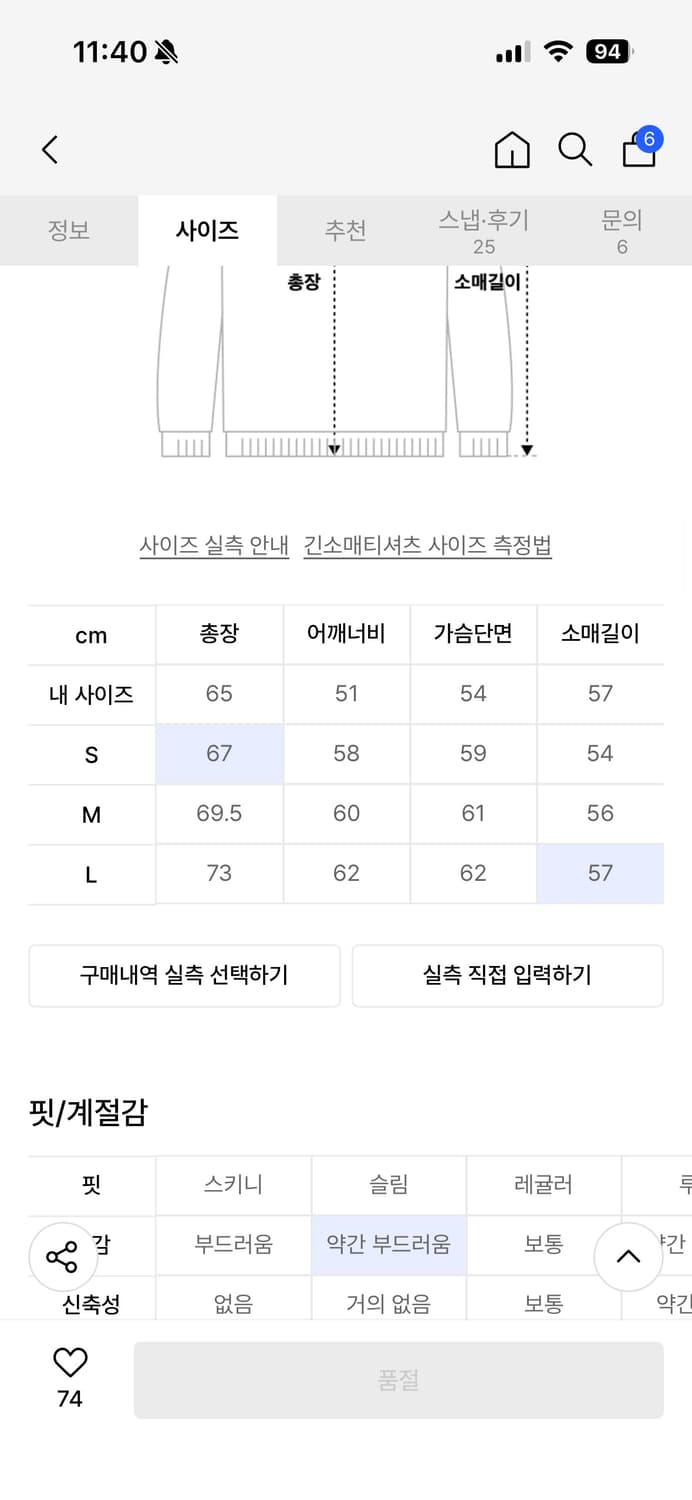The image size is (692, 1500).
Task: Tap the share icon button
Action: pyautogui.click(x=62, y=1257)
